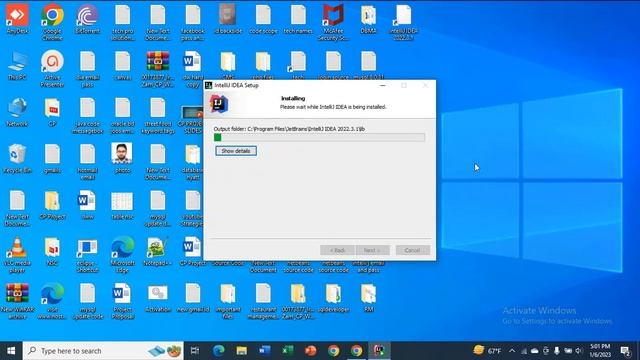
Task: Open Word from the taskbar
Action: tap(264, 351)
